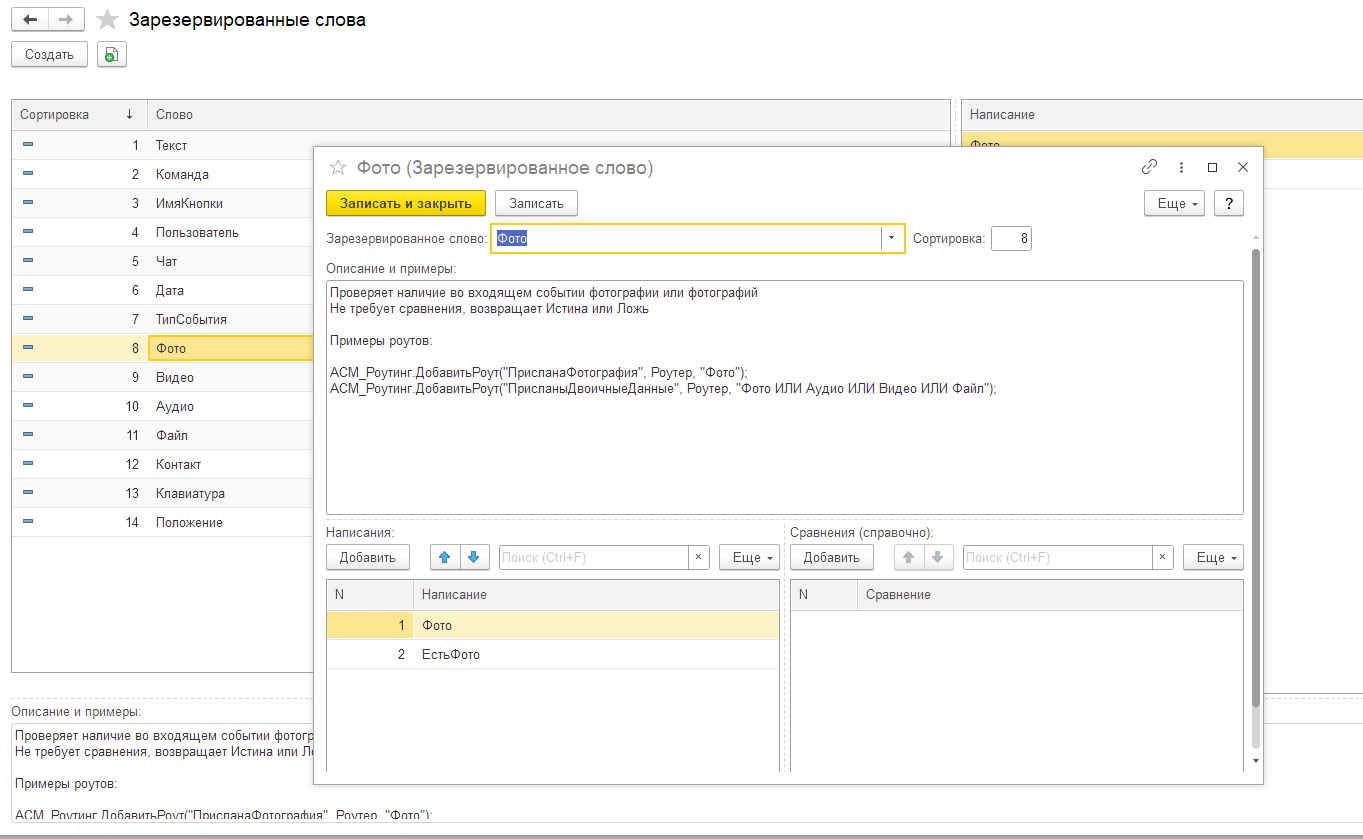Click the back navigation arrow
This screenshot has width=1363, height=839.
[x=31, y=20]
